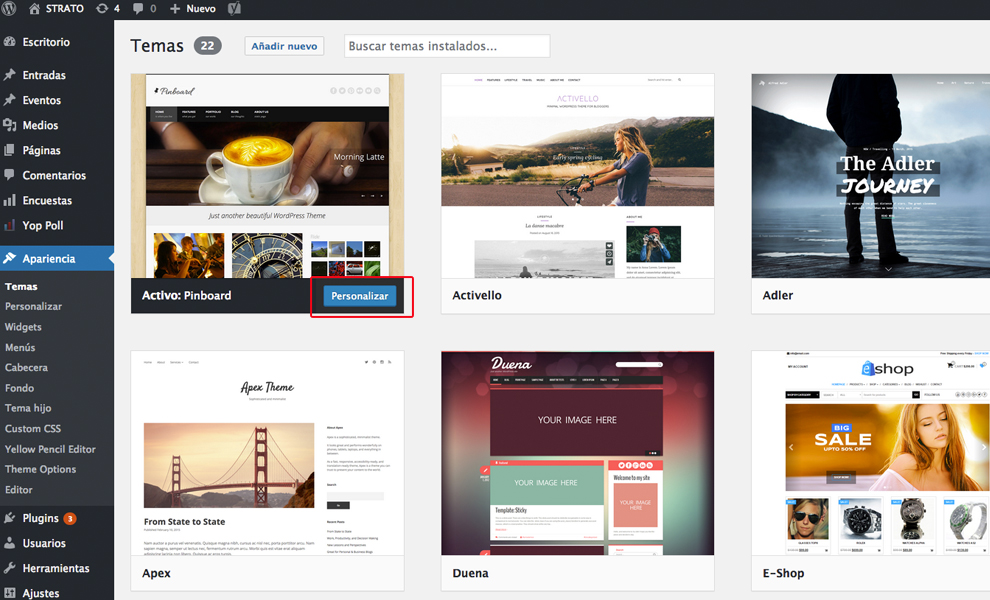Select the Temas submenu item
Image resolution: width=990 pixels, height=600 pixels.
click(x=21, y=286)
